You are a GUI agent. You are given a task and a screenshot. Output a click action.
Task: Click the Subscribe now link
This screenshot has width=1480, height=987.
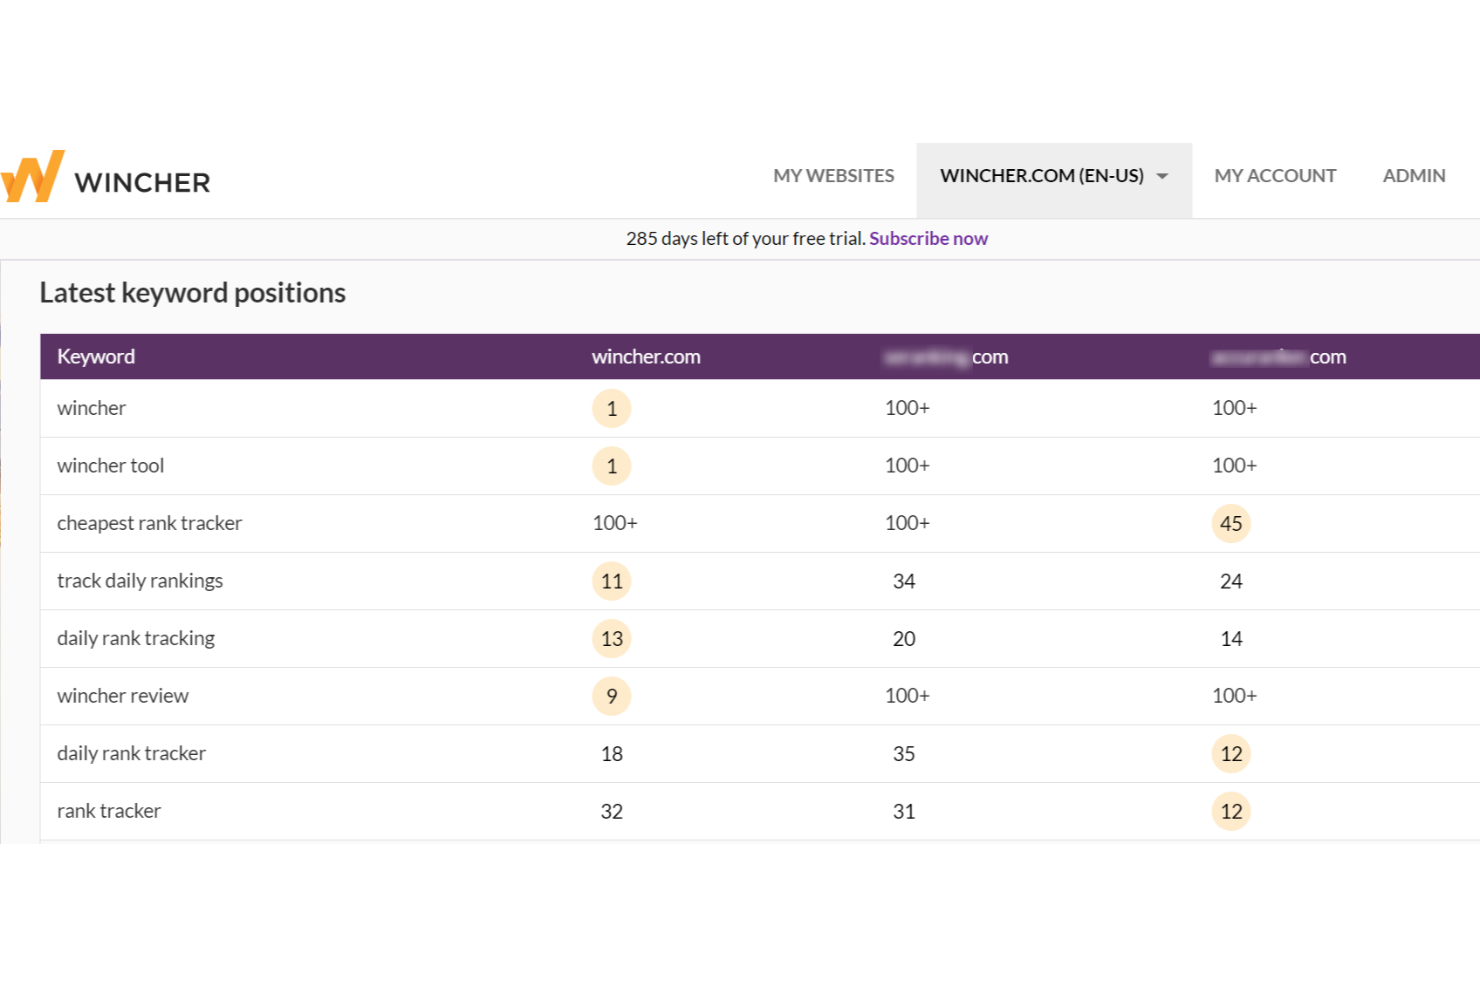coord(928,239)
